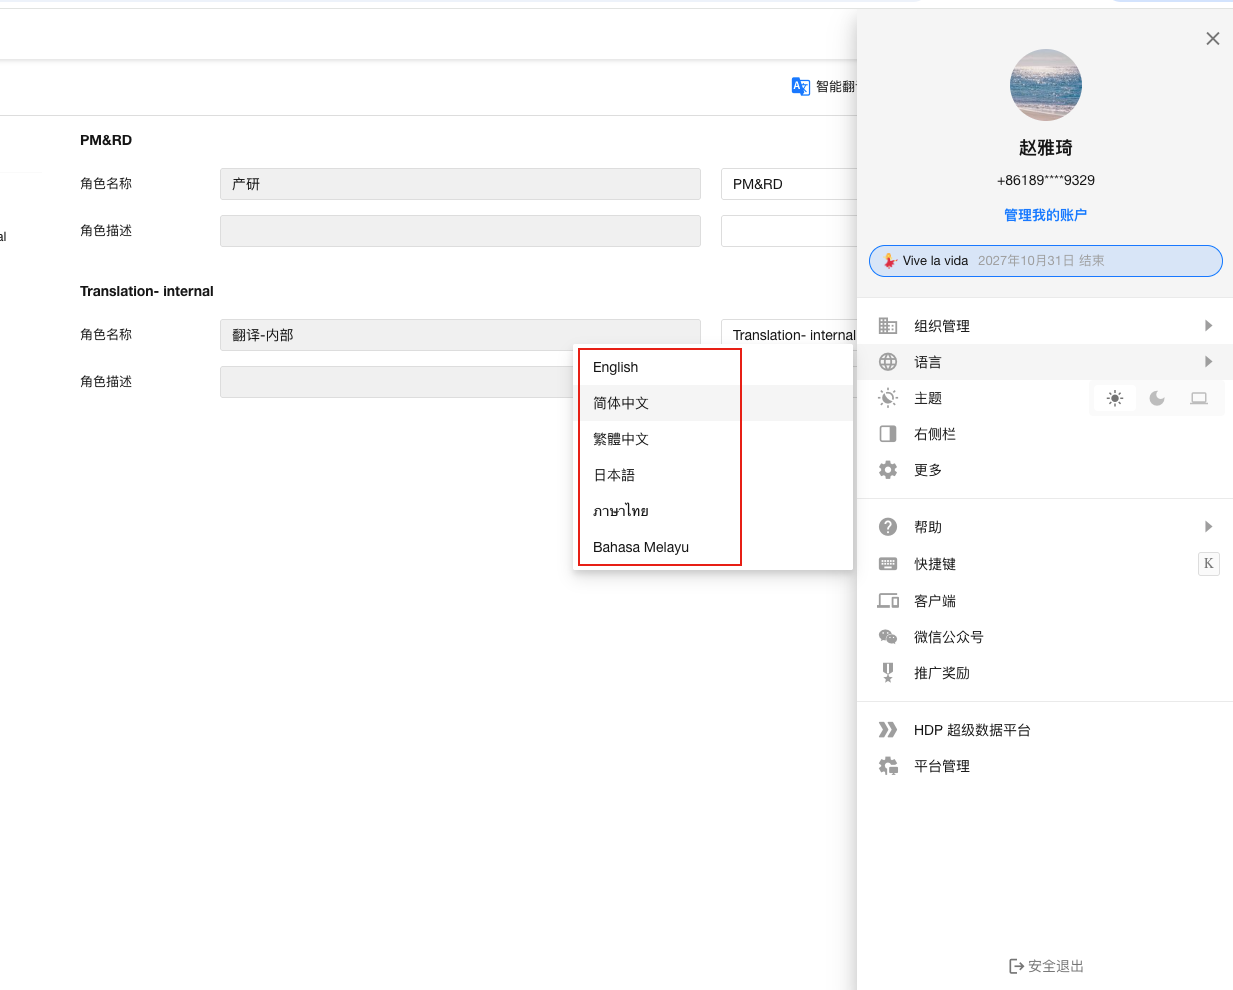
Task: Click the 更多 gear icon
Action: [x=888, y=470]
